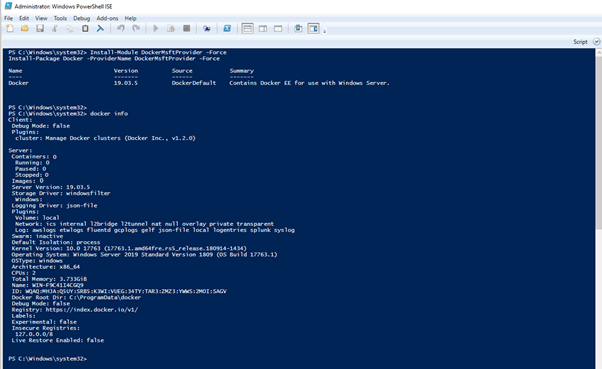Open the Add-ons menu
This screenshot has width=602, height=369.
[107, 18]
